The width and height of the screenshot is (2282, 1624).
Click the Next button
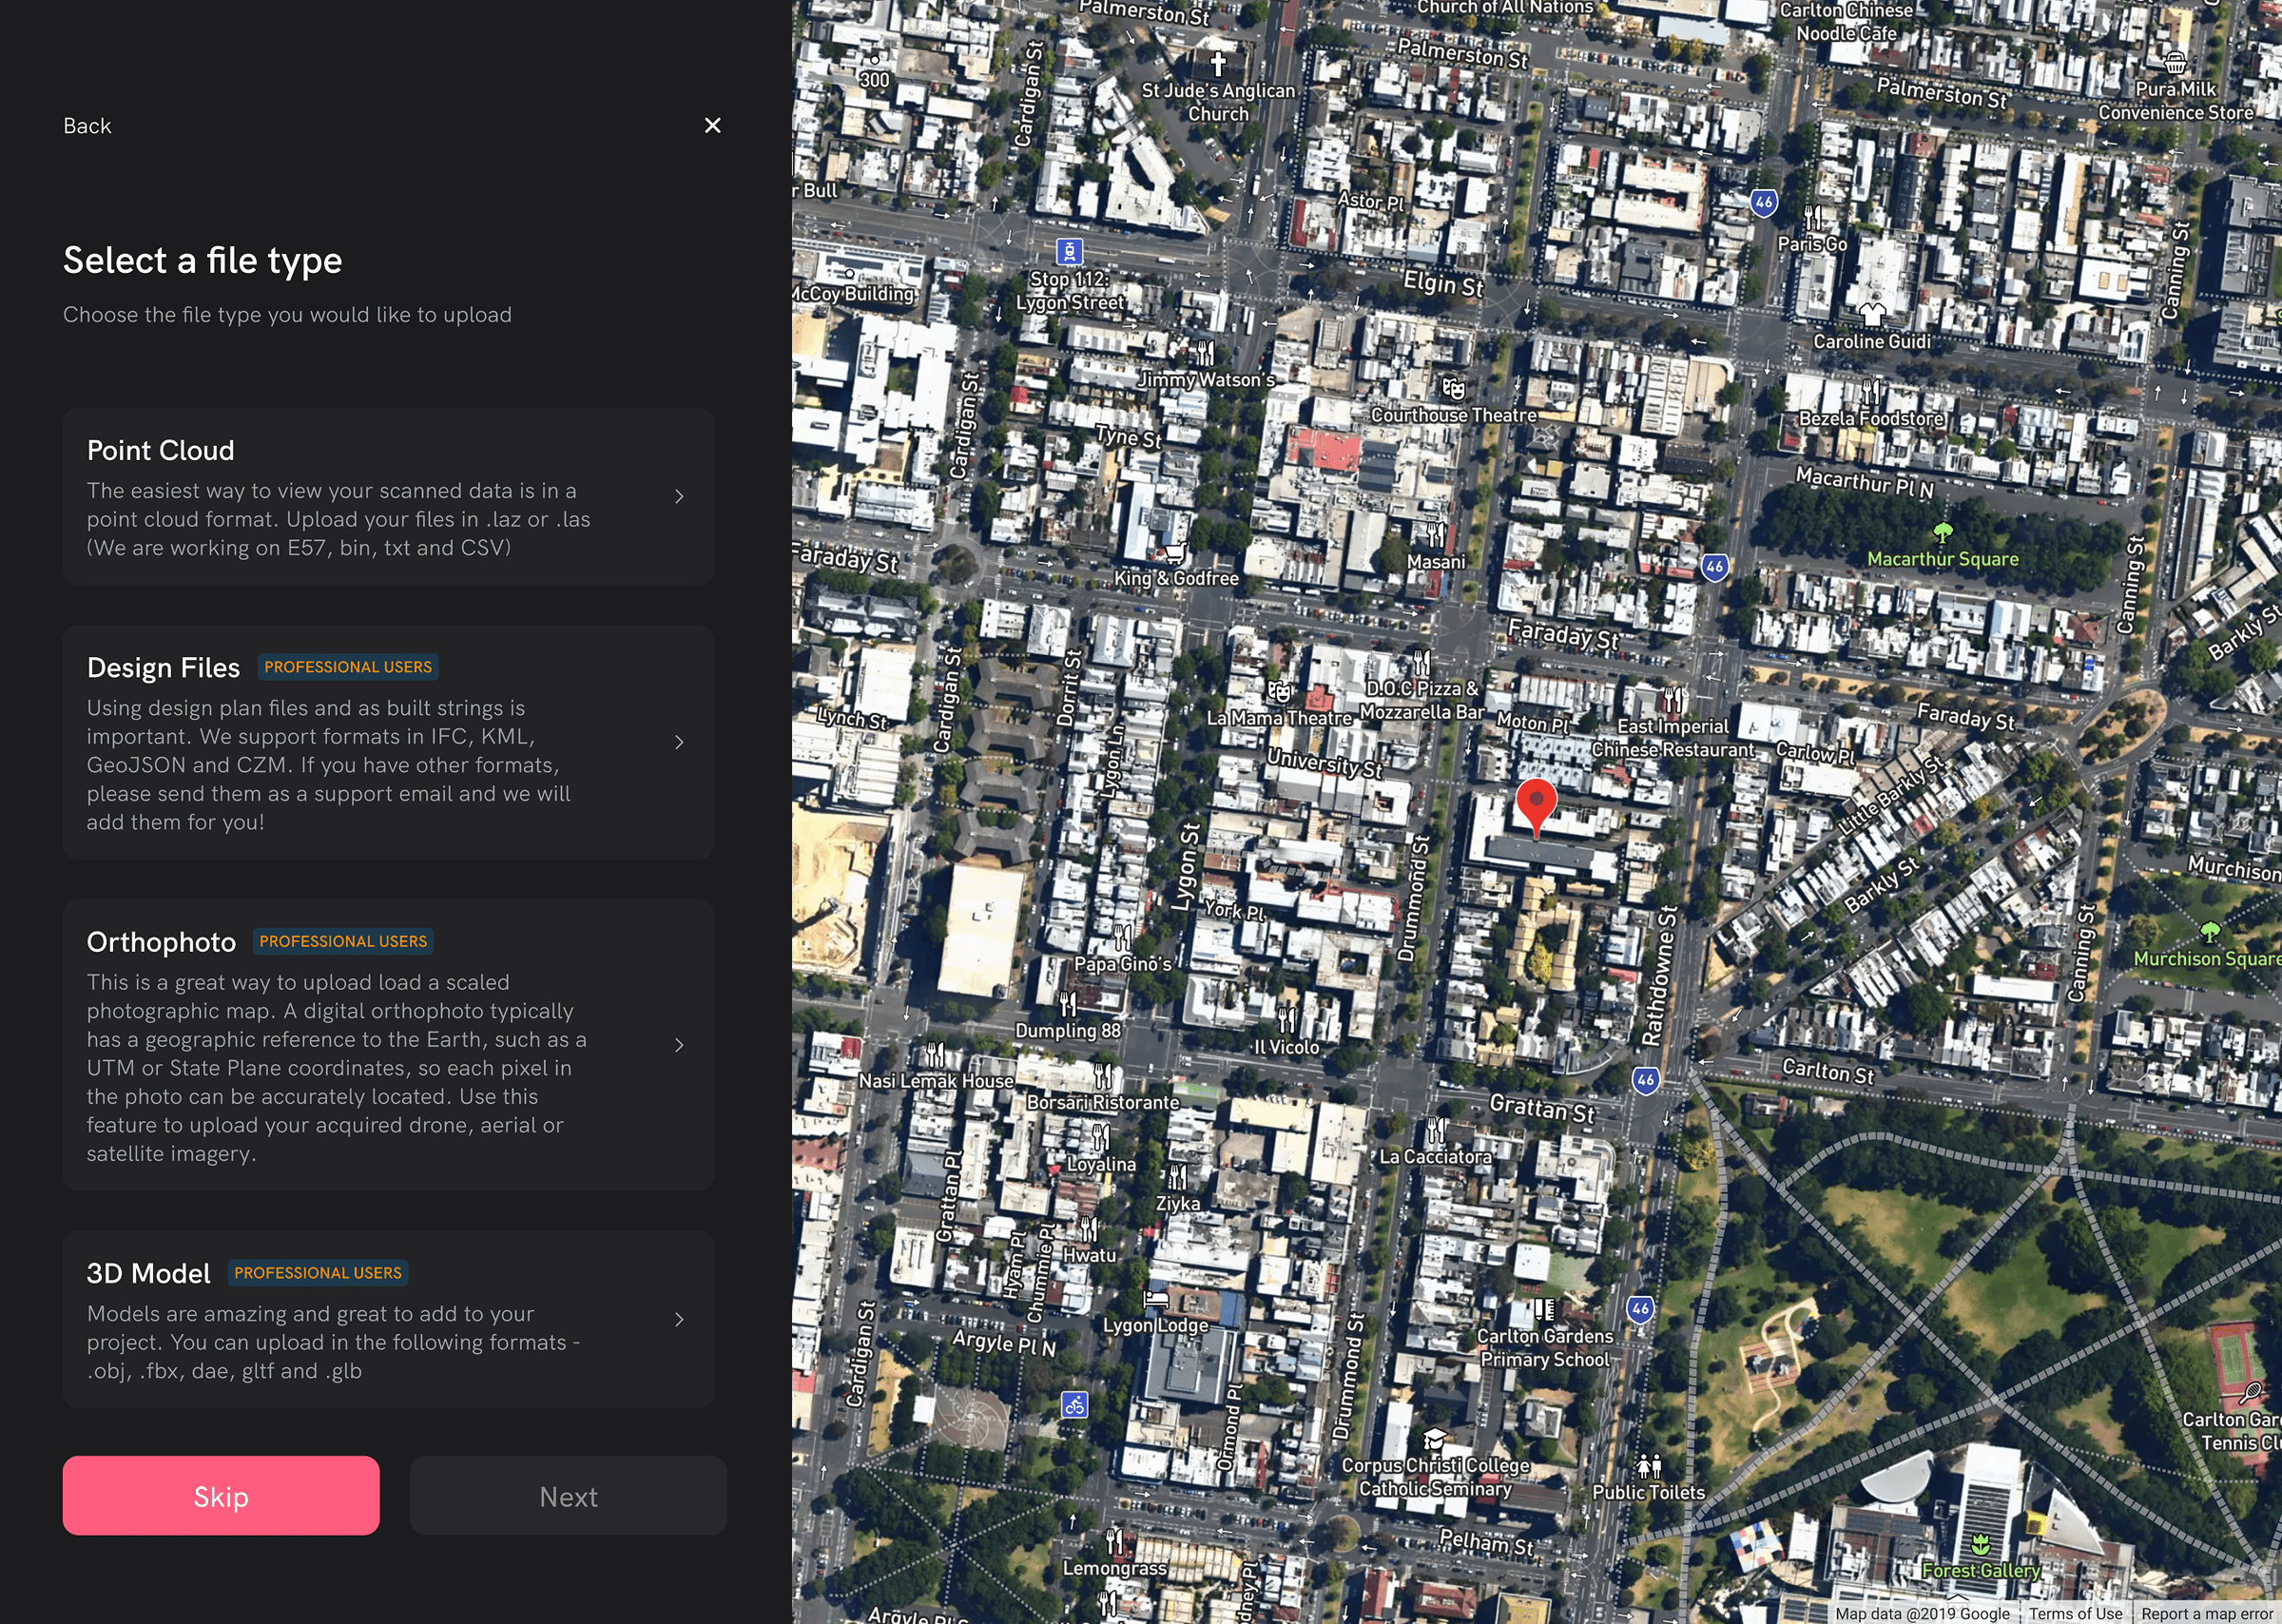click(568, 1496)
